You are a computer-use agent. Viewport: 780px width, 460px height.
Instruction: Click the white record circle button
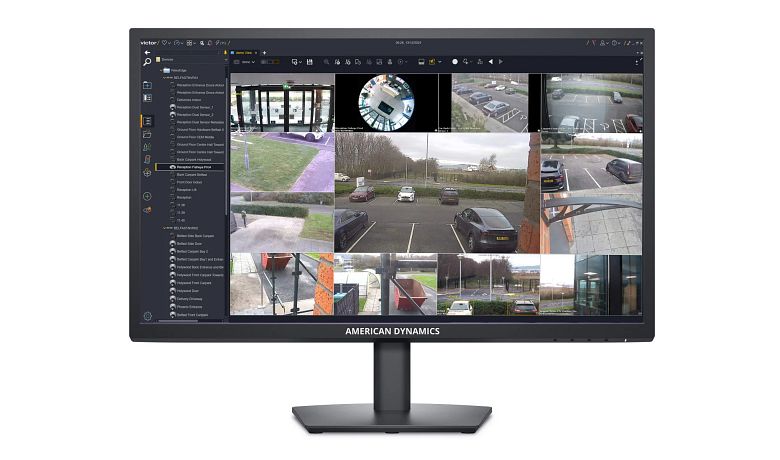(455, 62)
